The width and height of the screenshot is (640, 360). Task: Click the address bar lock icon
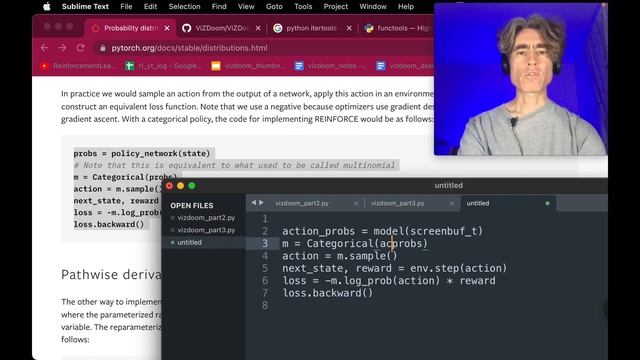pyautogui.click(x=102, y=48)
